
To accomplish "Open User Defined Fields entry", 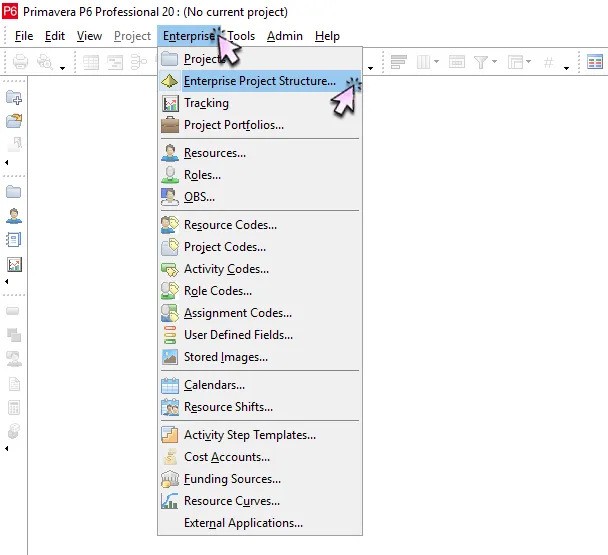I will click(260, 335).
